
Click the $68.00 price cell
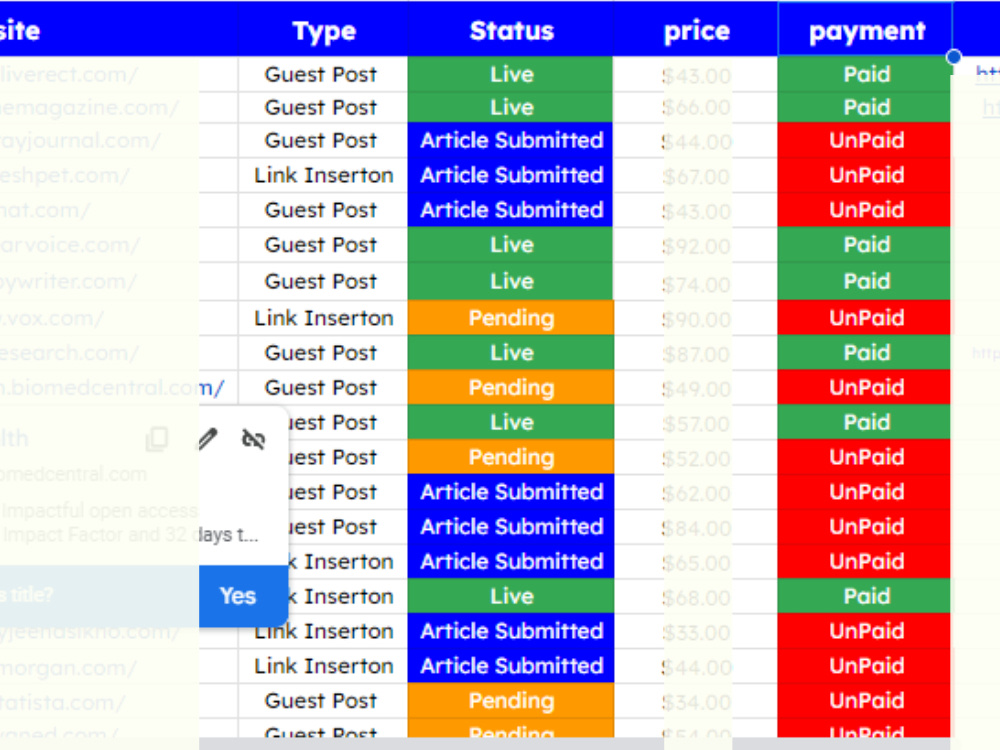pos(696,597)
